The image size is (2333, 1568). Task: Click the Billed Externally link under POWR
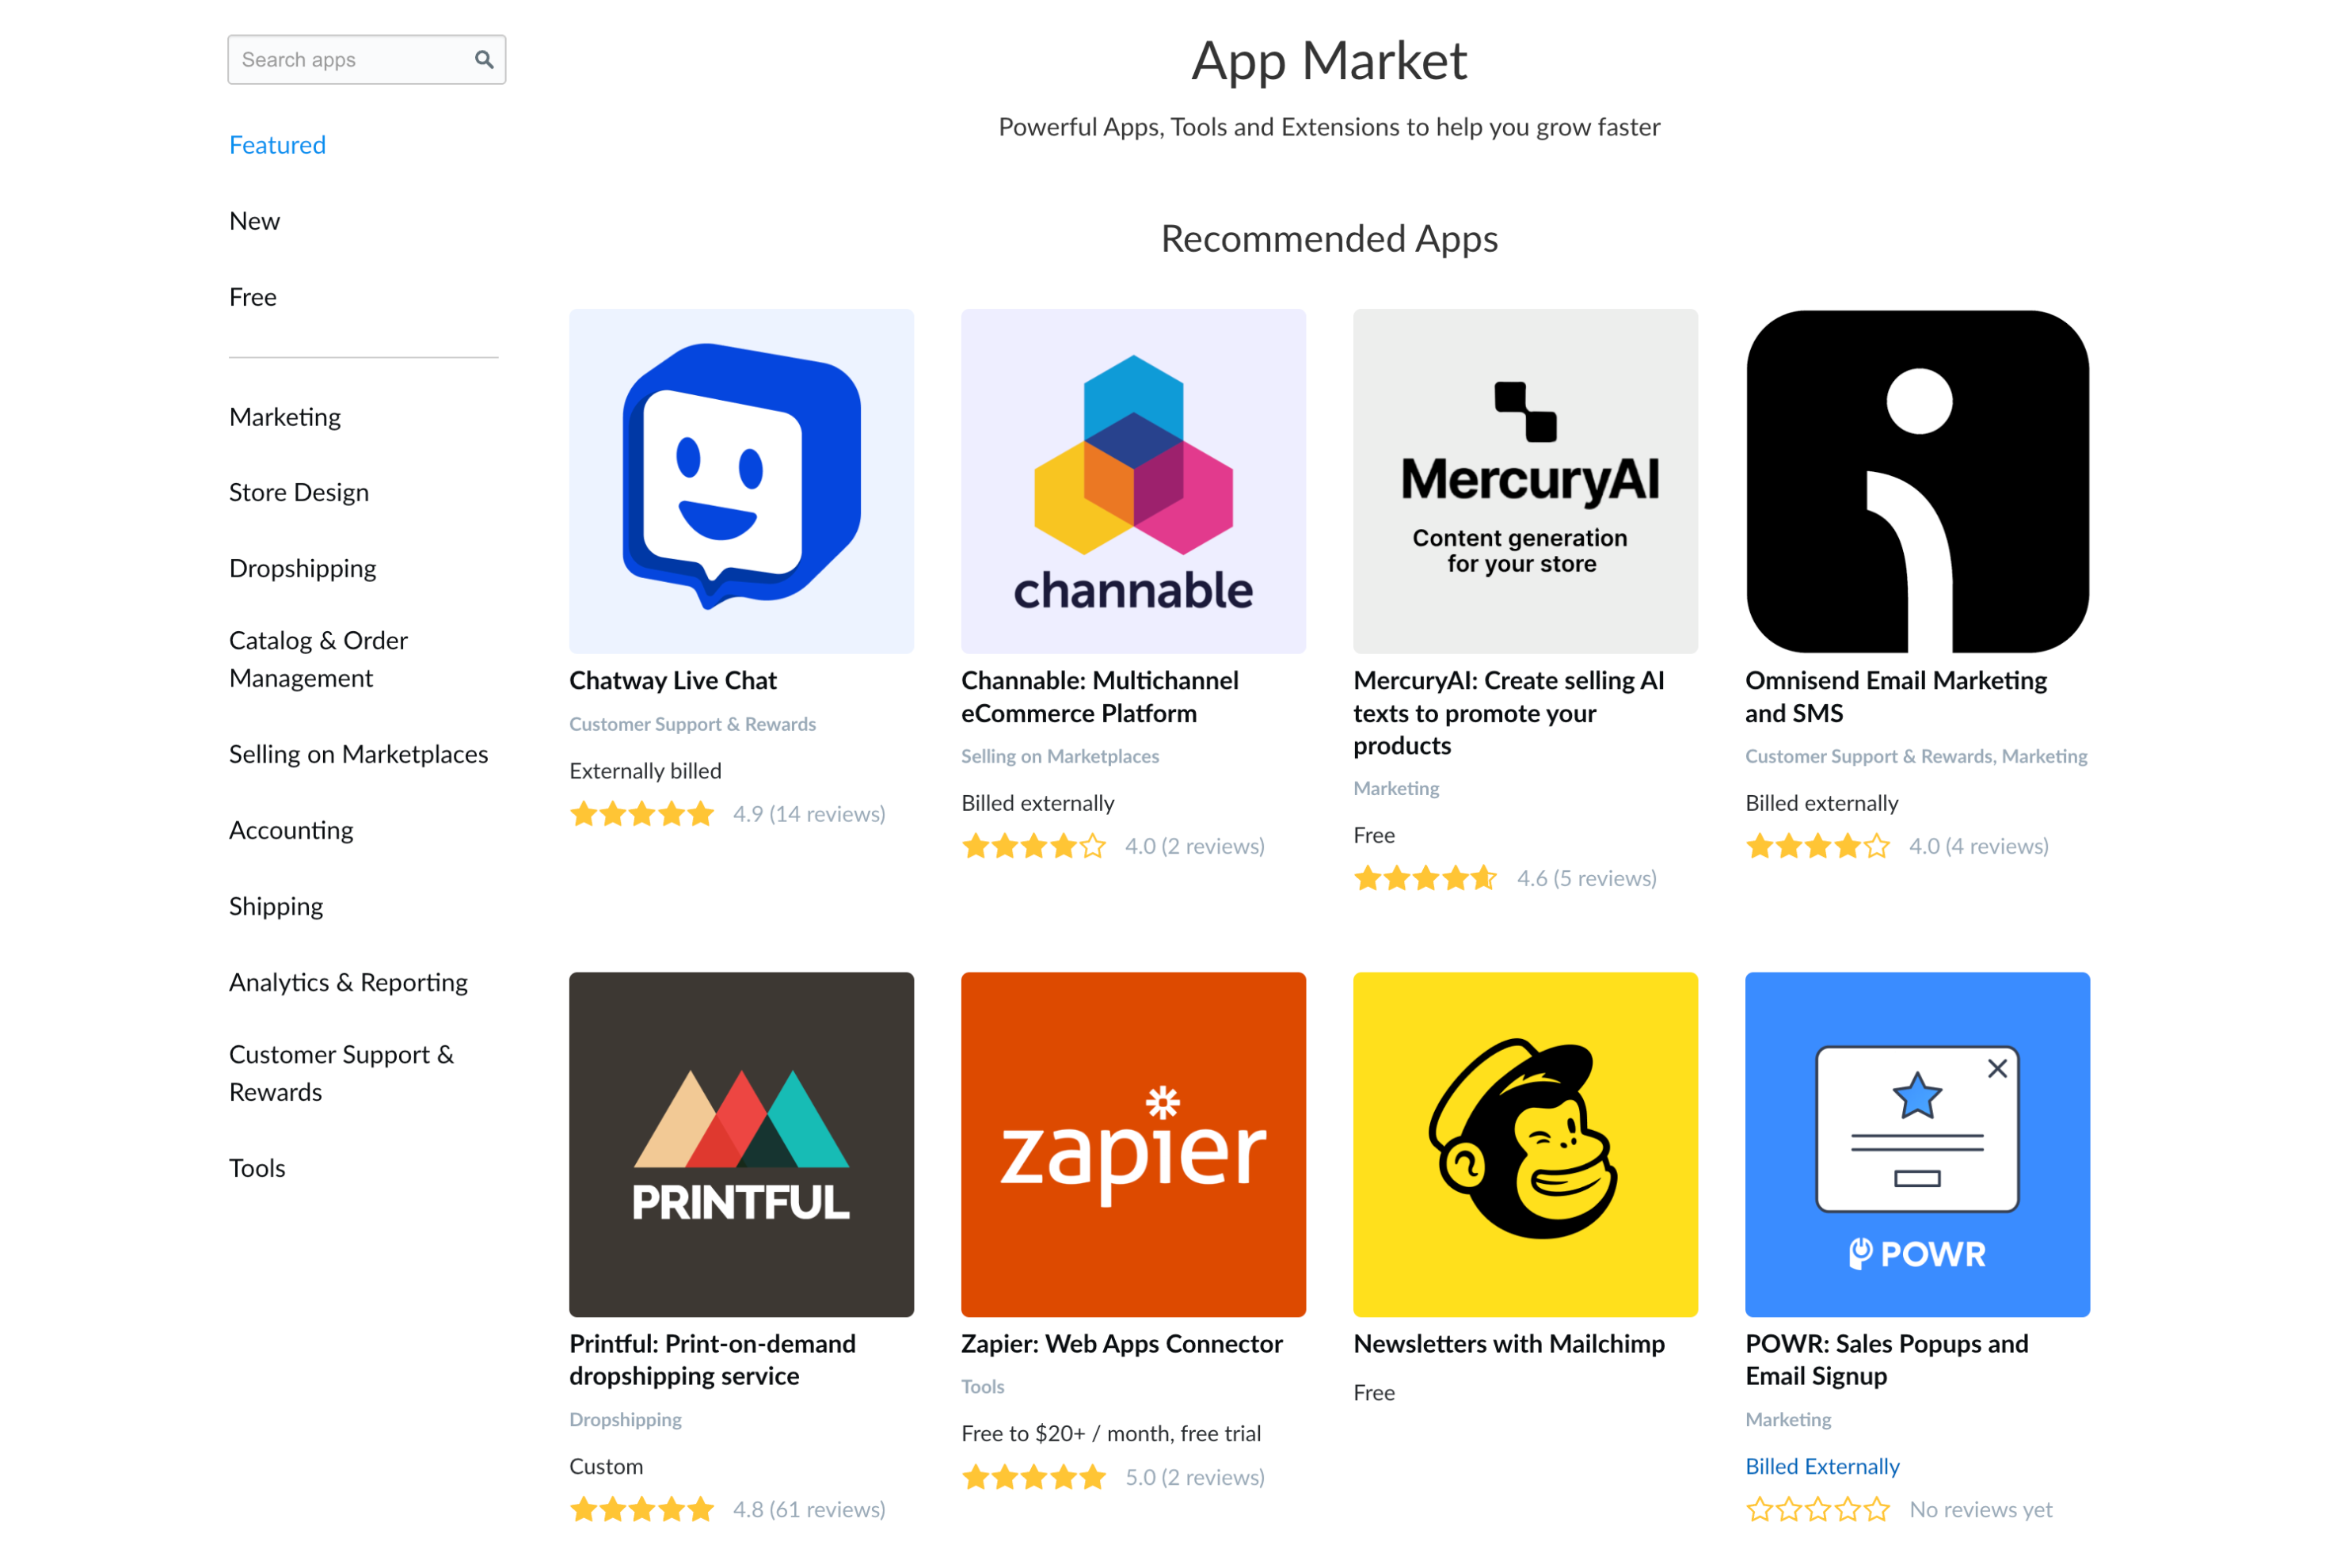1822,1466
